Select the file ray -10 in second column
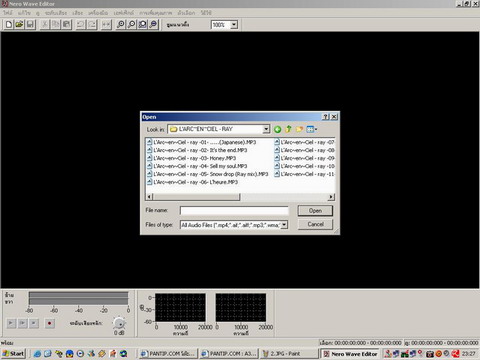This screenshot has height=360, width=480. pos(304,166)
